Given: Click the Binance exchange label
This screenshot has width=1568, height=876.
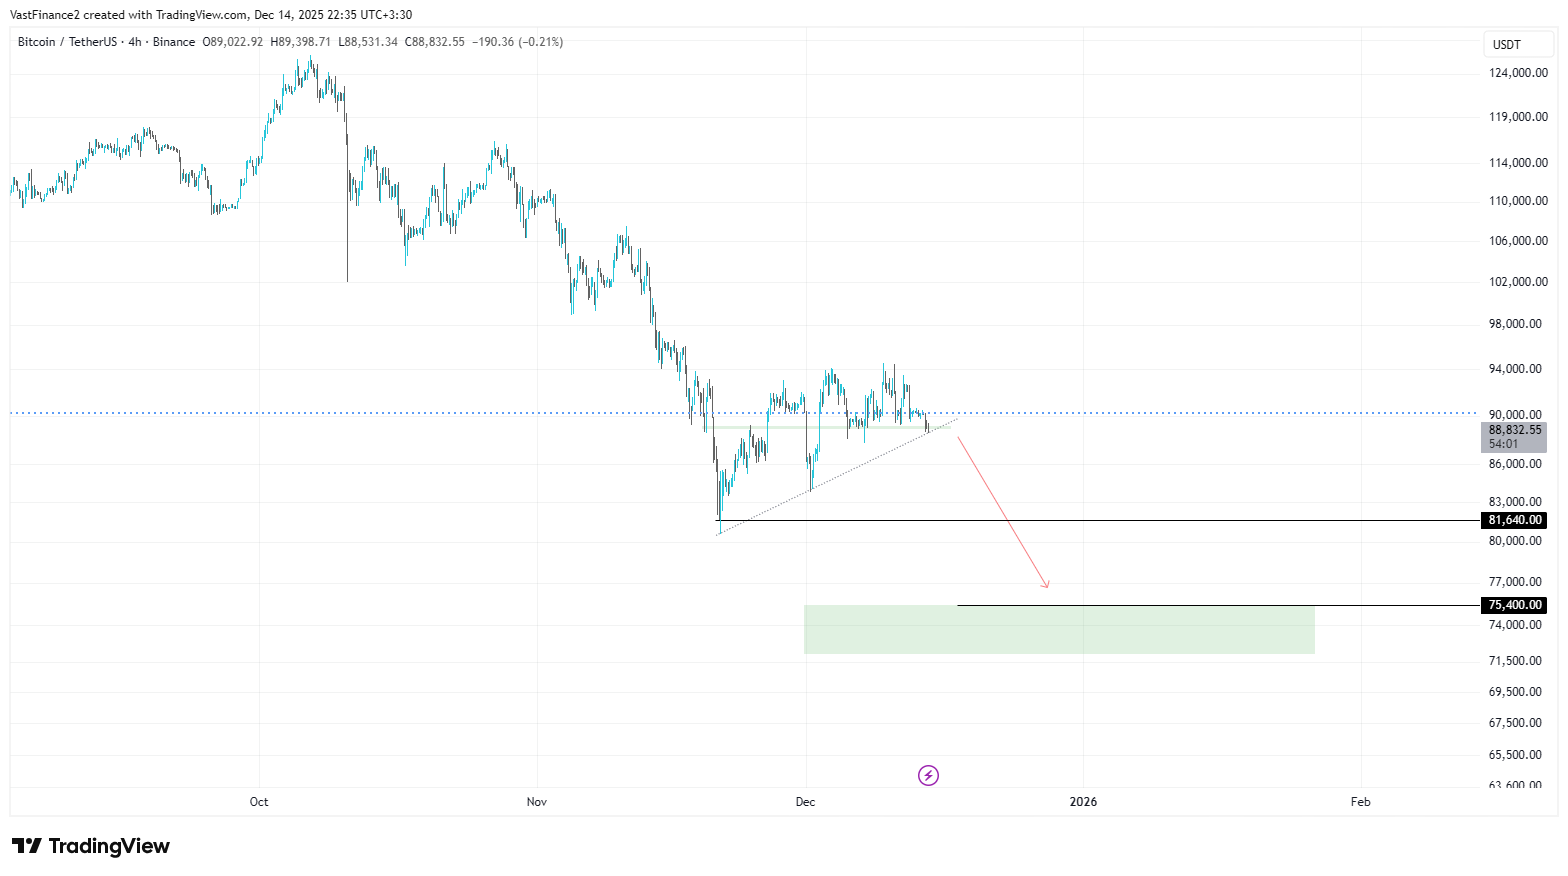Looking at the screenshot, I should click(x=174, y=42).
